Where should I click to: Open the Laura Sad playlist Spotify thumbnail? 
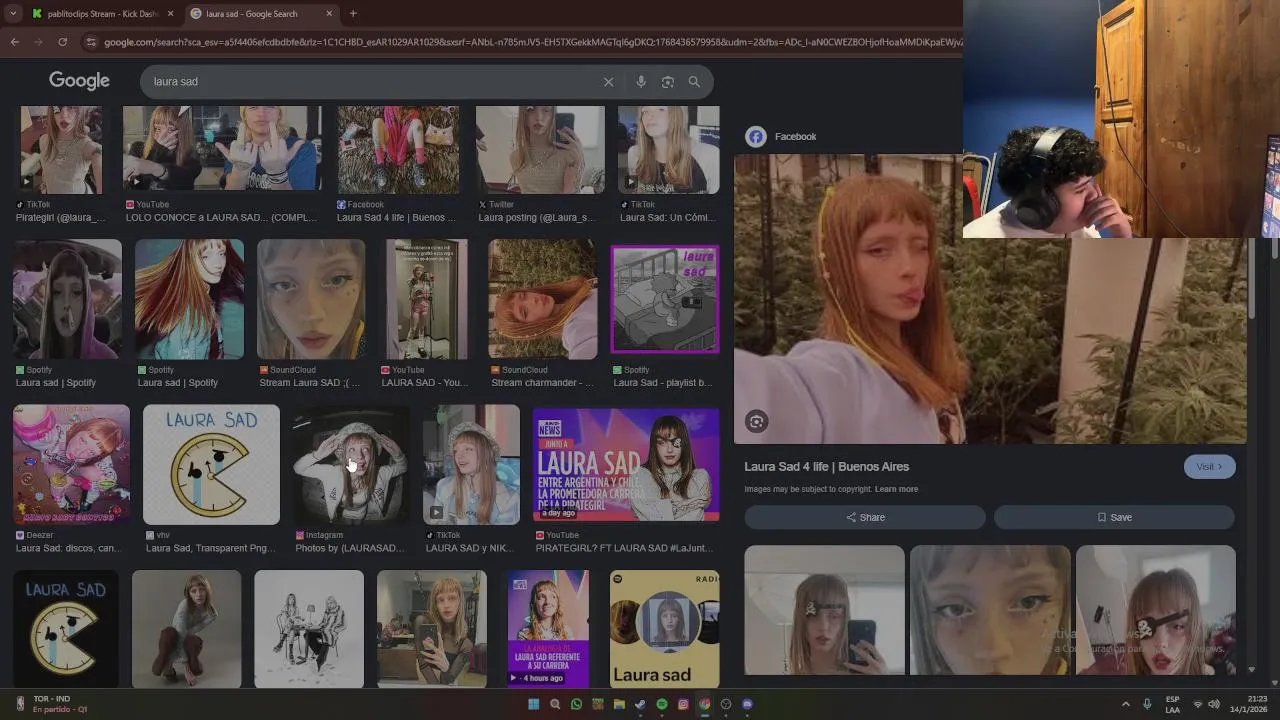[665, 299]
